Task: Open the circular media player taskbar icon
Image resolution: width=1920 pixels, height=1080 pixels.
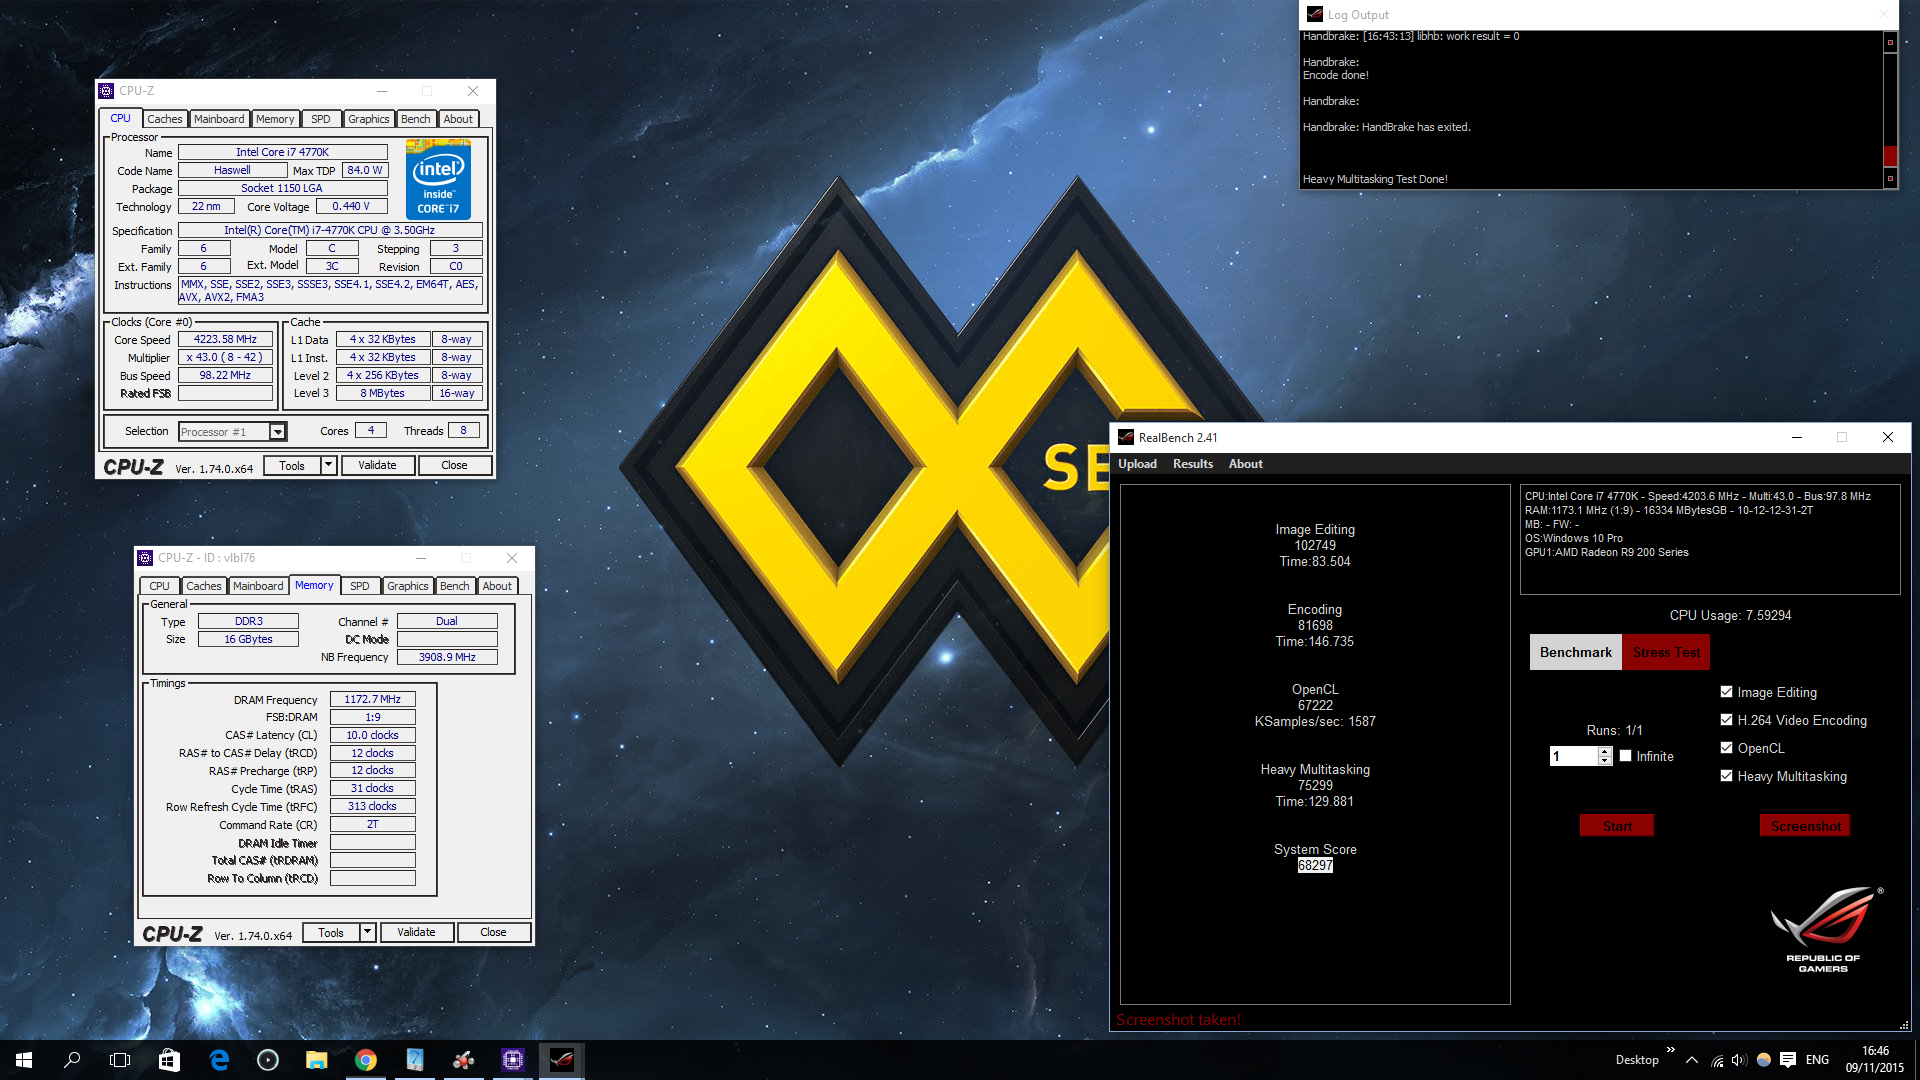Action: tap(268, 1060)
